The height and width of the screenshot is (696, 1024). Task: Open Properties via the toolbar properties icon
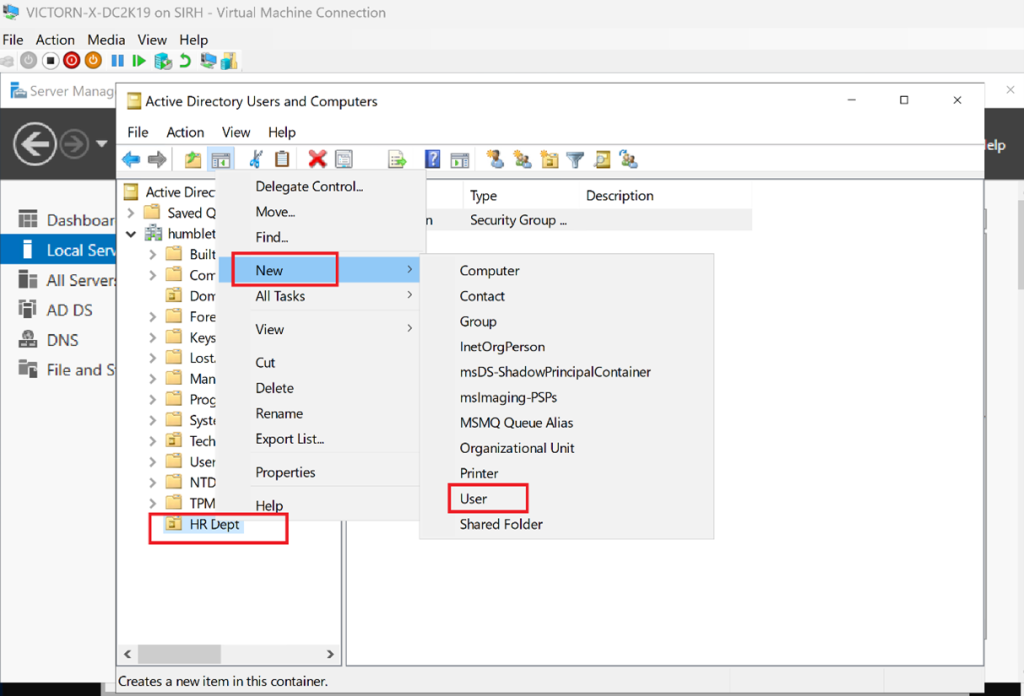[x=344, y=159]
